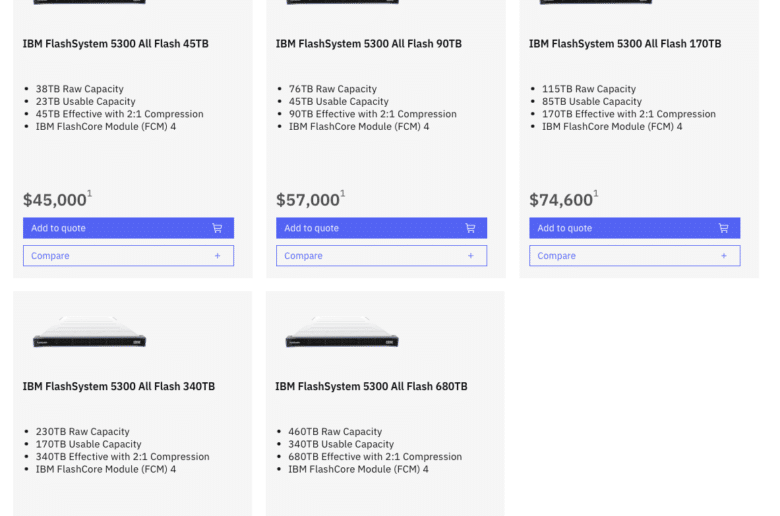Add FlashSystem 5300 90TB to quote
Viewport: 780px width, 516px height.
point(382,228)
